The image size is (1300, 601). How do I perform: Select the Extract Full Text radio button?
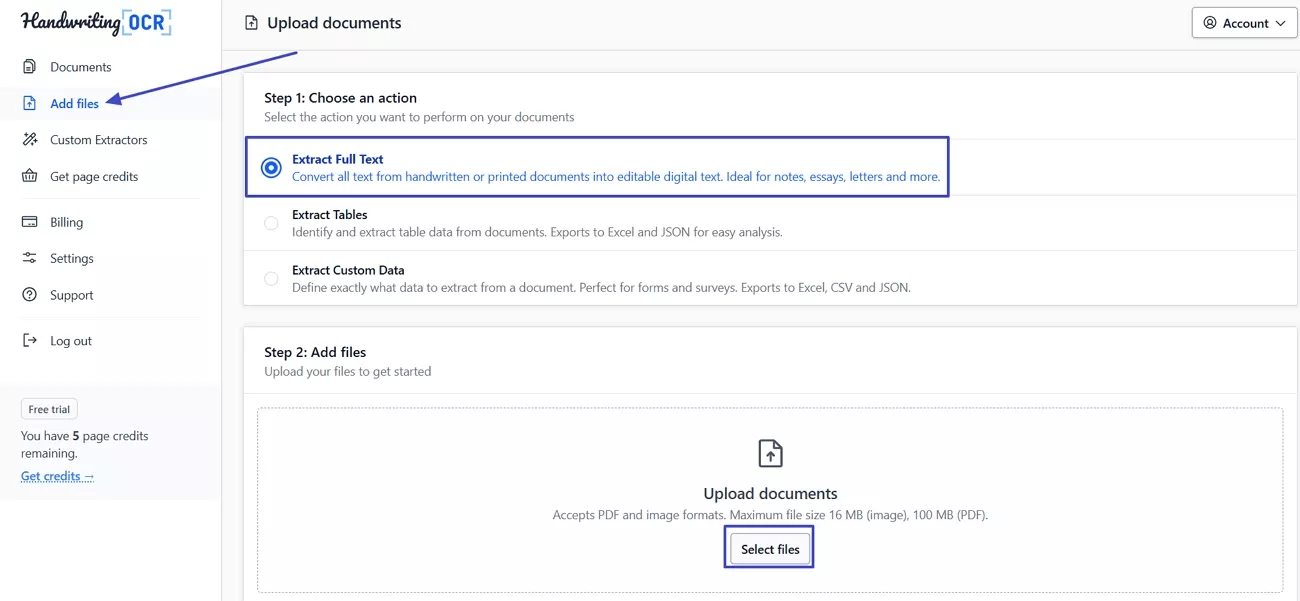[271, 168]
